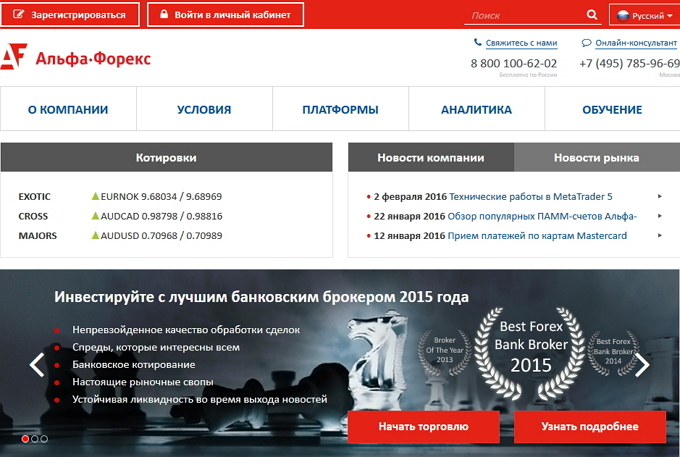This screenshot has width=680, height=457.
Task: Click the Поиск search input field
Action: 525,16
